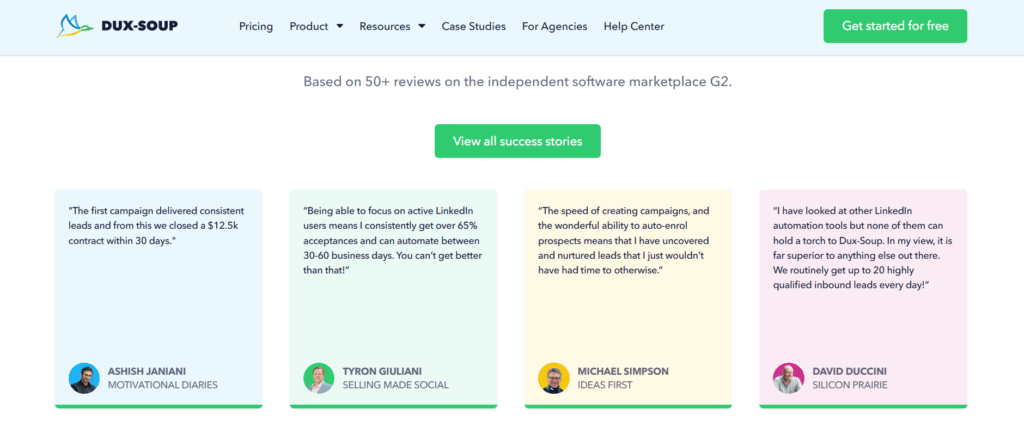Click Tyron Giuliani's avatar photo
Screen dimensions: 1024x421
click(319, 379)
